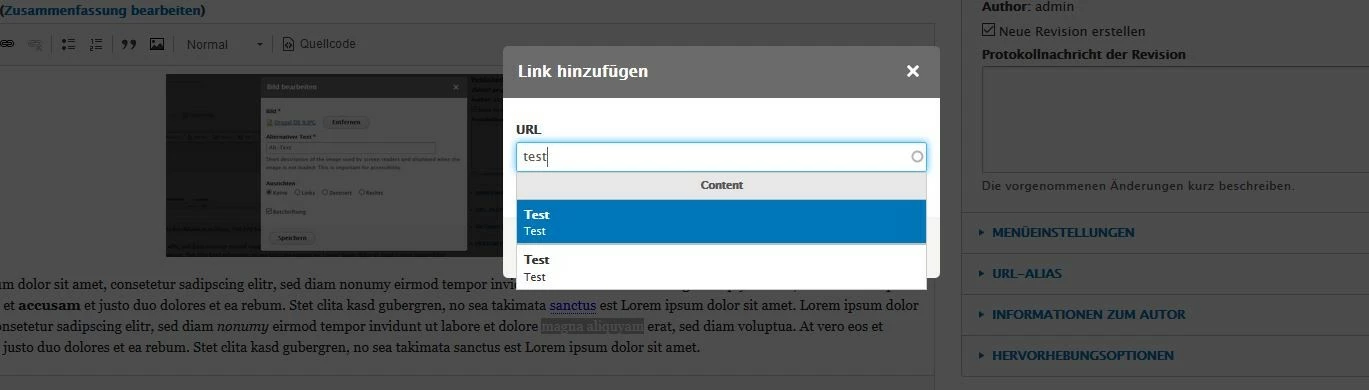Expand the Hervorhebungsoptionen section
This screenshot has width=1369, height=390.
[x=1083, y=355]
